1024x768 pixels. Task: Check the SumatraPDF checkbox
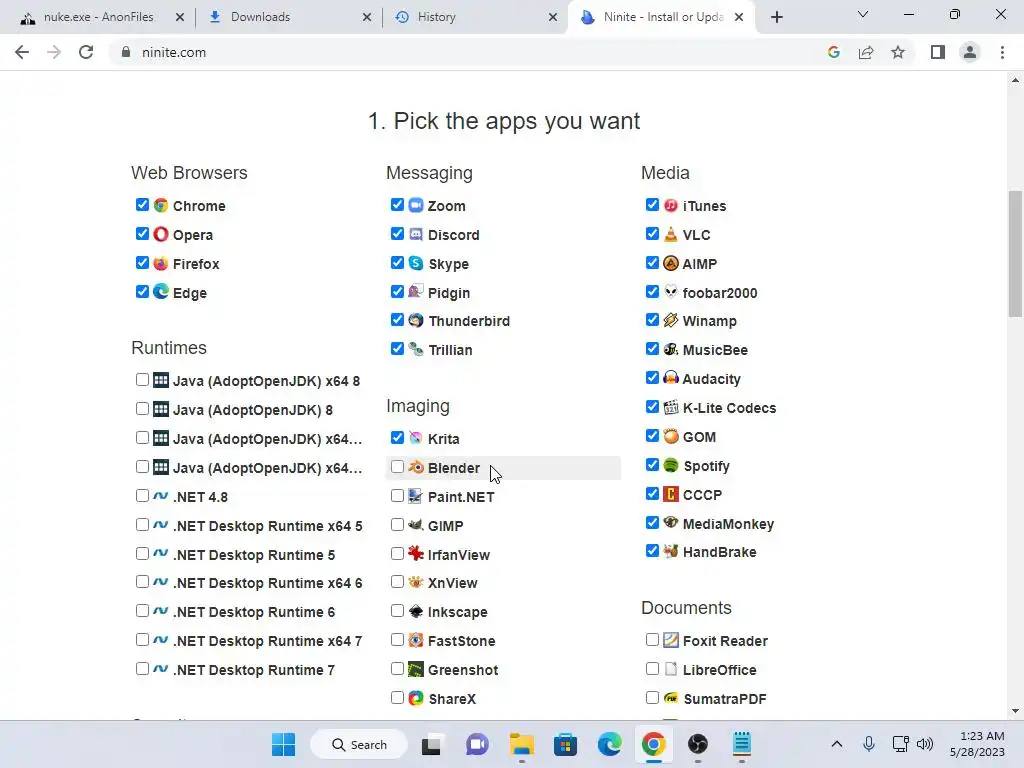point(652,697)
